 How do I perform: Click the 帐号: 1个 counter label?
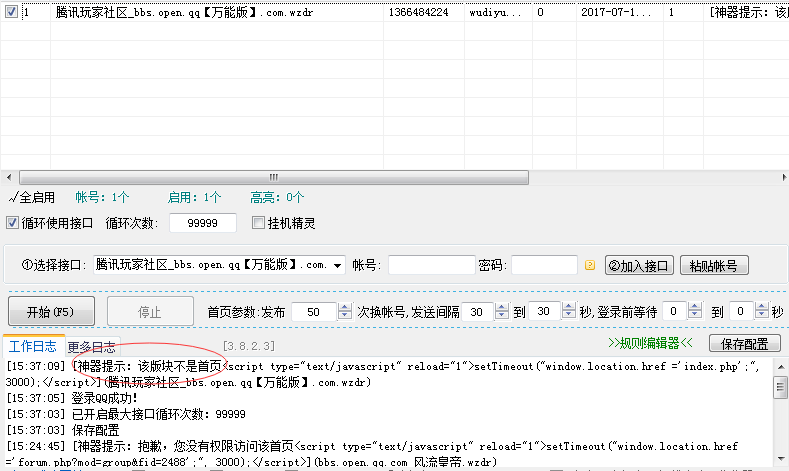pyautogui.click(x=102, y=197)
